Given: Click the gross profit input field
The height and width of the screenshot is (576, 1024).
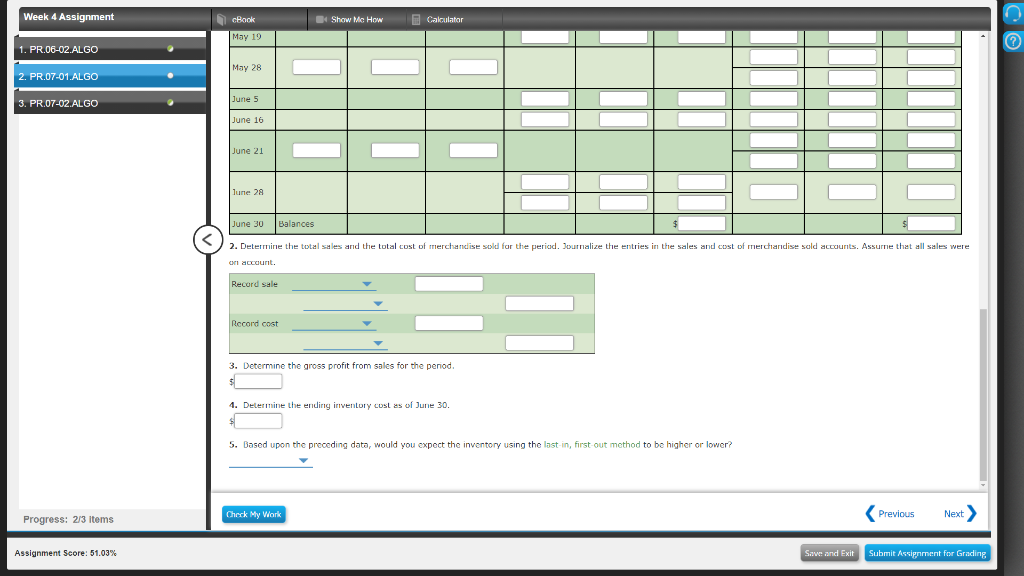Looking at the screenshot, I should (258, 381).
